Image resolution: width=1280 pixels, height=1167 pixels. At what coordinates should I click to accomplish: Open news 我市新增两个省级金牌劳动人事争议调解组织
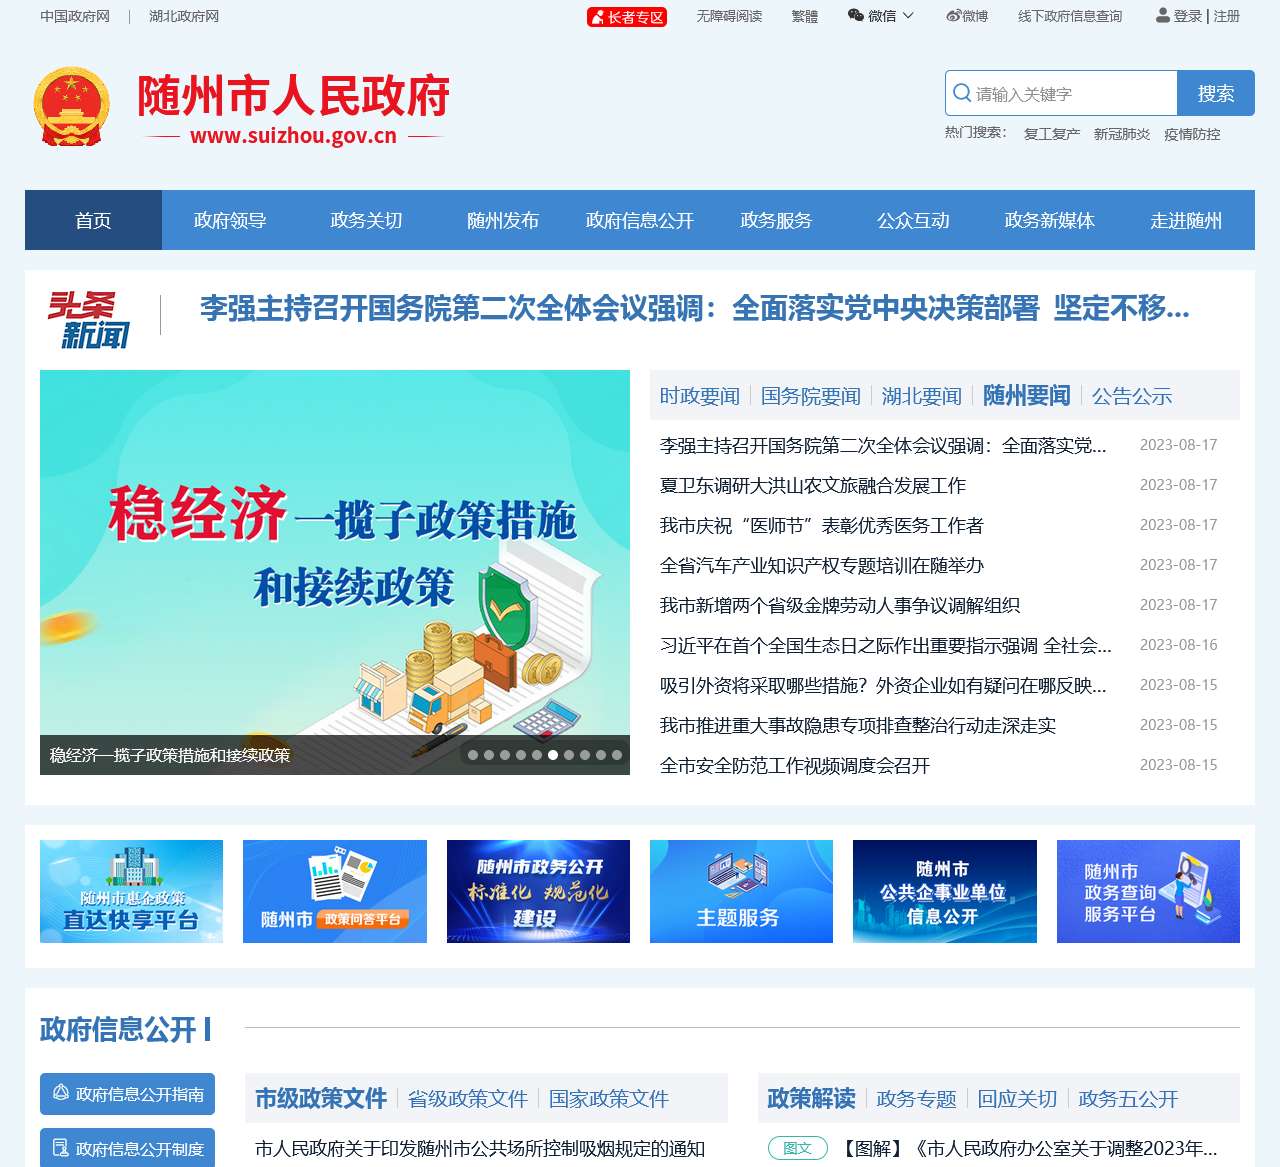(840, 605)
